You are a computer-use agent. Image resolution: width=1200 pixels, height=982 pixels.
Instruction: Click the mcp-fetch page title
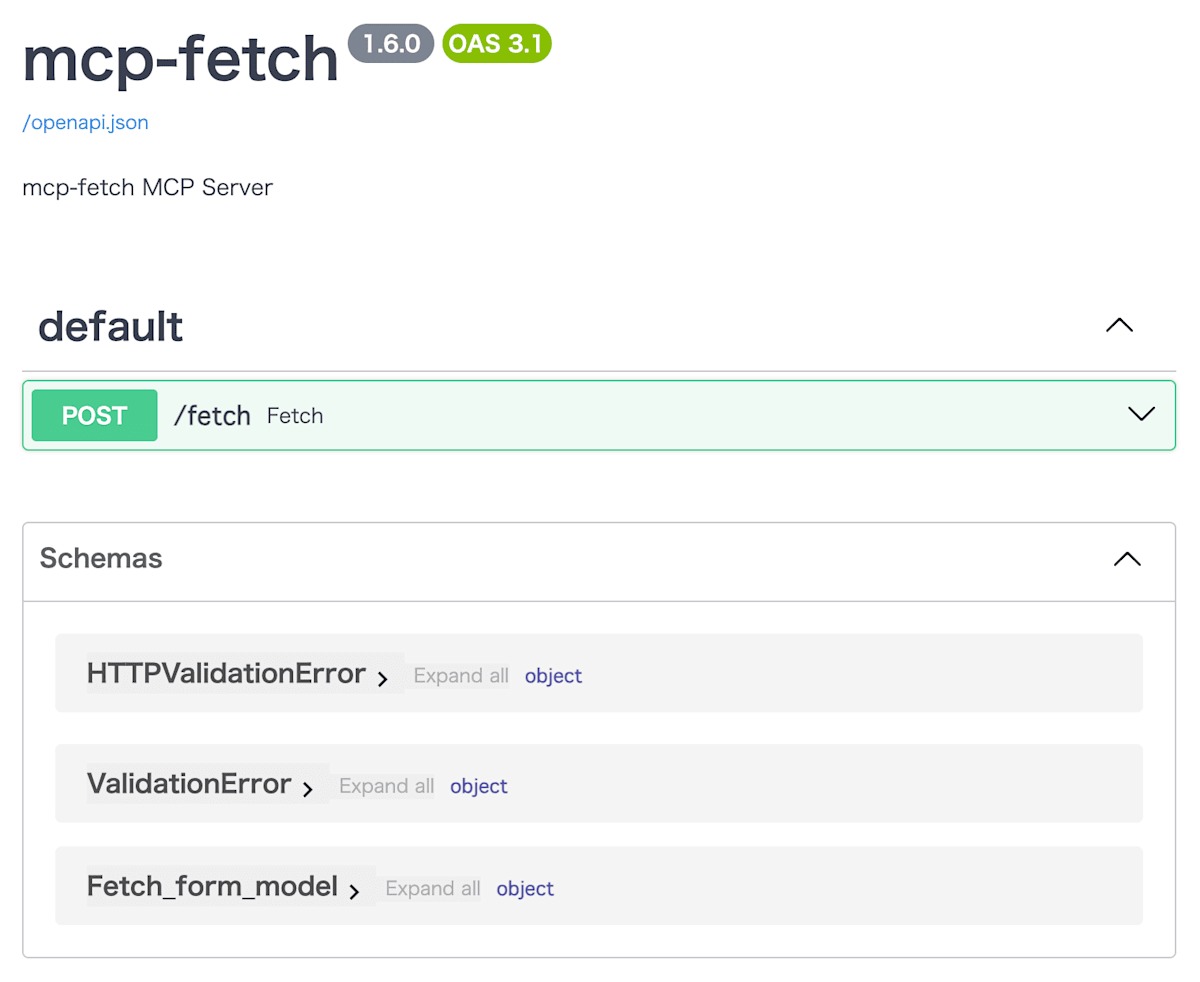pos(180,58)
